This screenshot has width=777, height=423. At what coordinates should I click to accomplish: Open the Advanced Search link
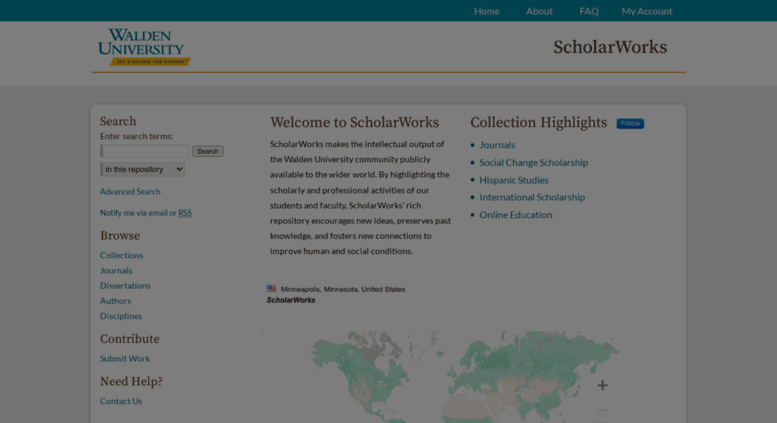130,191
